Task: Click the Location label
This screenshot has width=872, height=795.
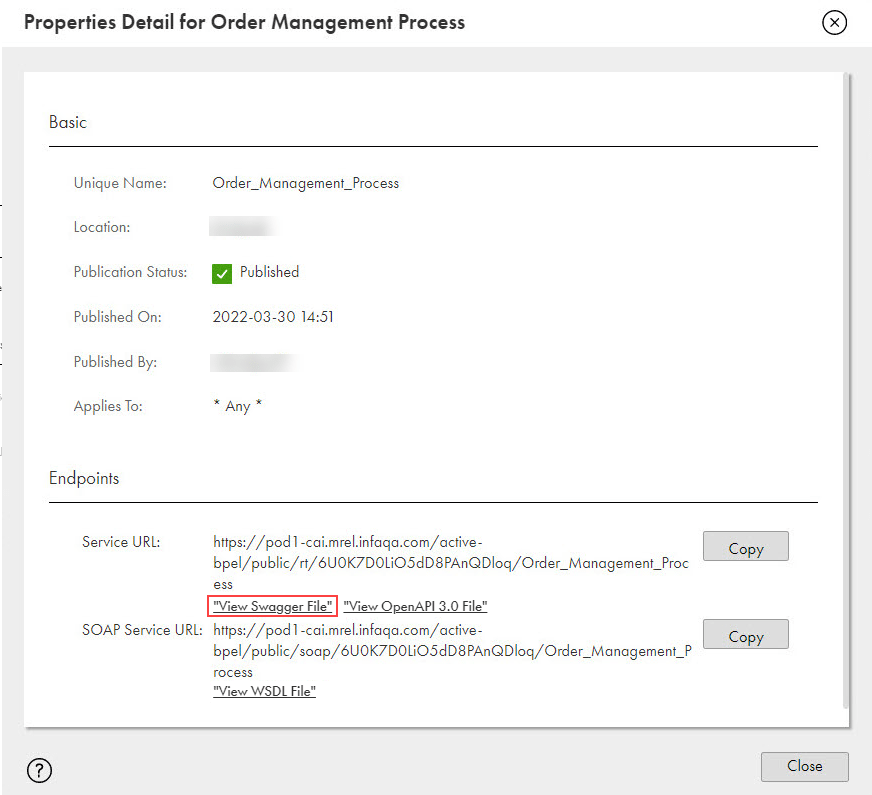Action: (x=102, y=227)
